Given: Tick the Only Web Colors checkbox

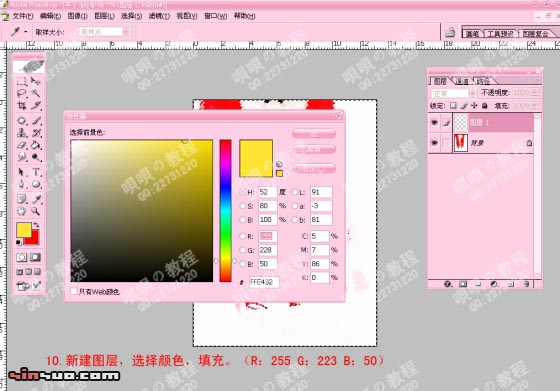Looking at the screenshot, I should coord(74,292).
